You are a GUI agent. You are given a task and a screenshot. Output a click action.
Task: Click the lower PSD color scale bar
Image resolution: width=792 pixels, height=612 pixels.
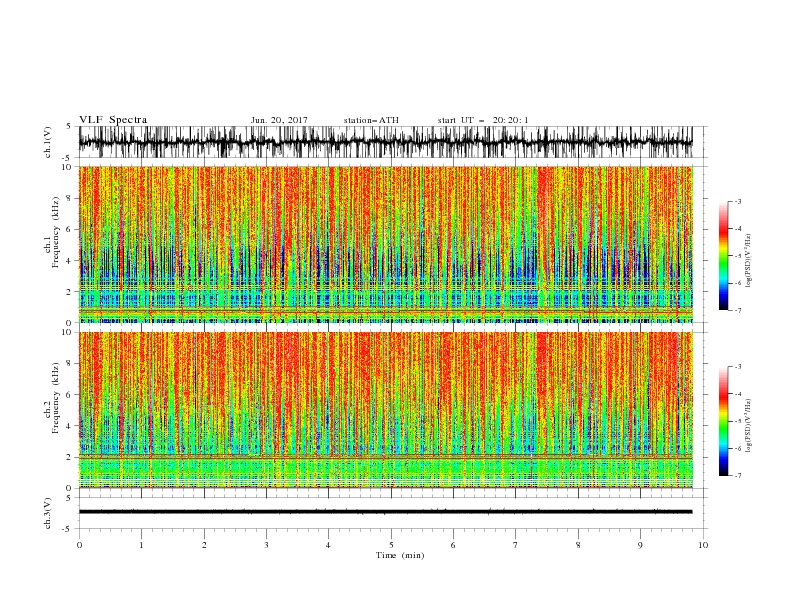[x=723, y=421]
